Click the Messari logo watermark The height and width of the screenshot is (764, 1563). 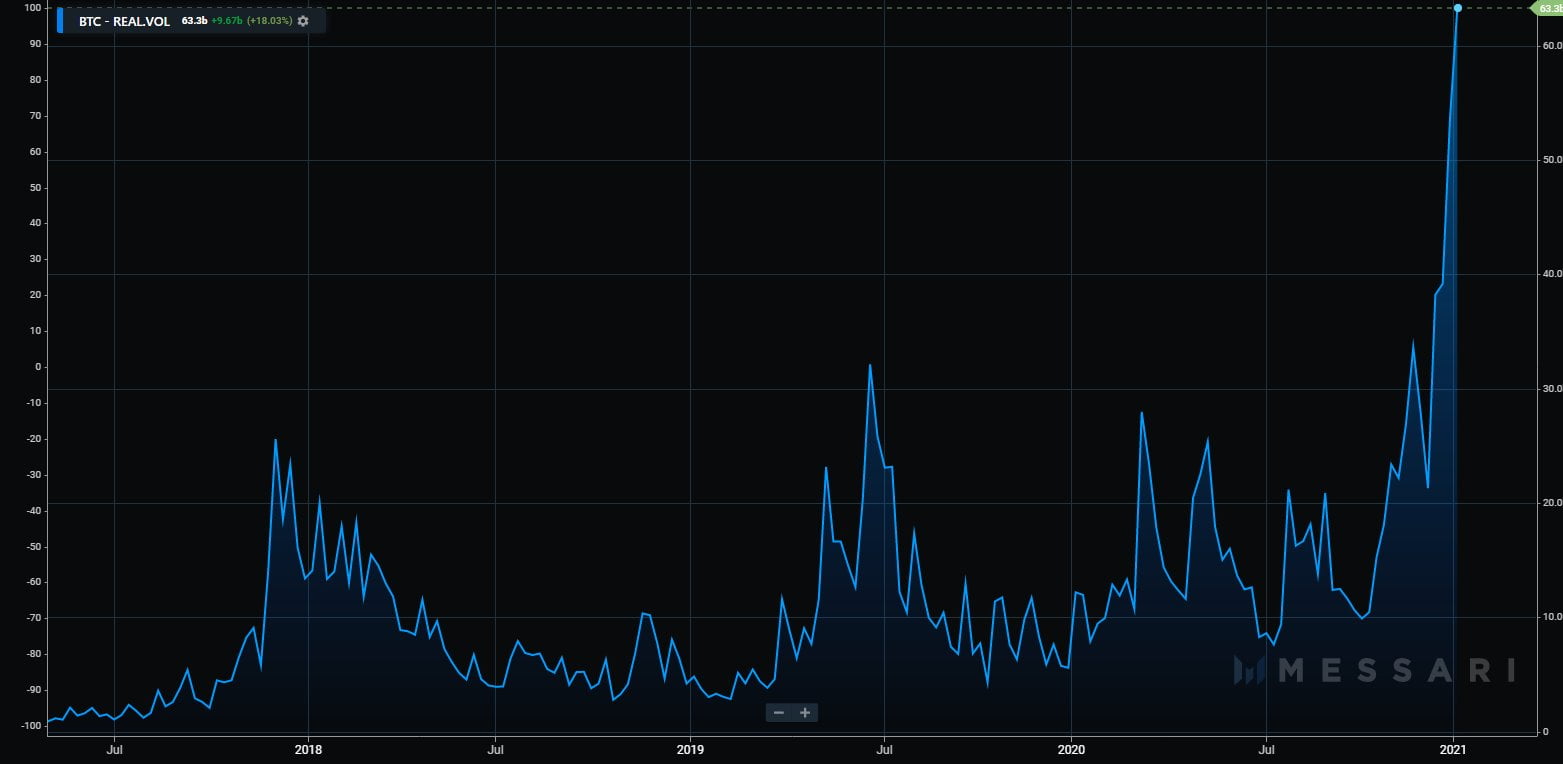1374,670
